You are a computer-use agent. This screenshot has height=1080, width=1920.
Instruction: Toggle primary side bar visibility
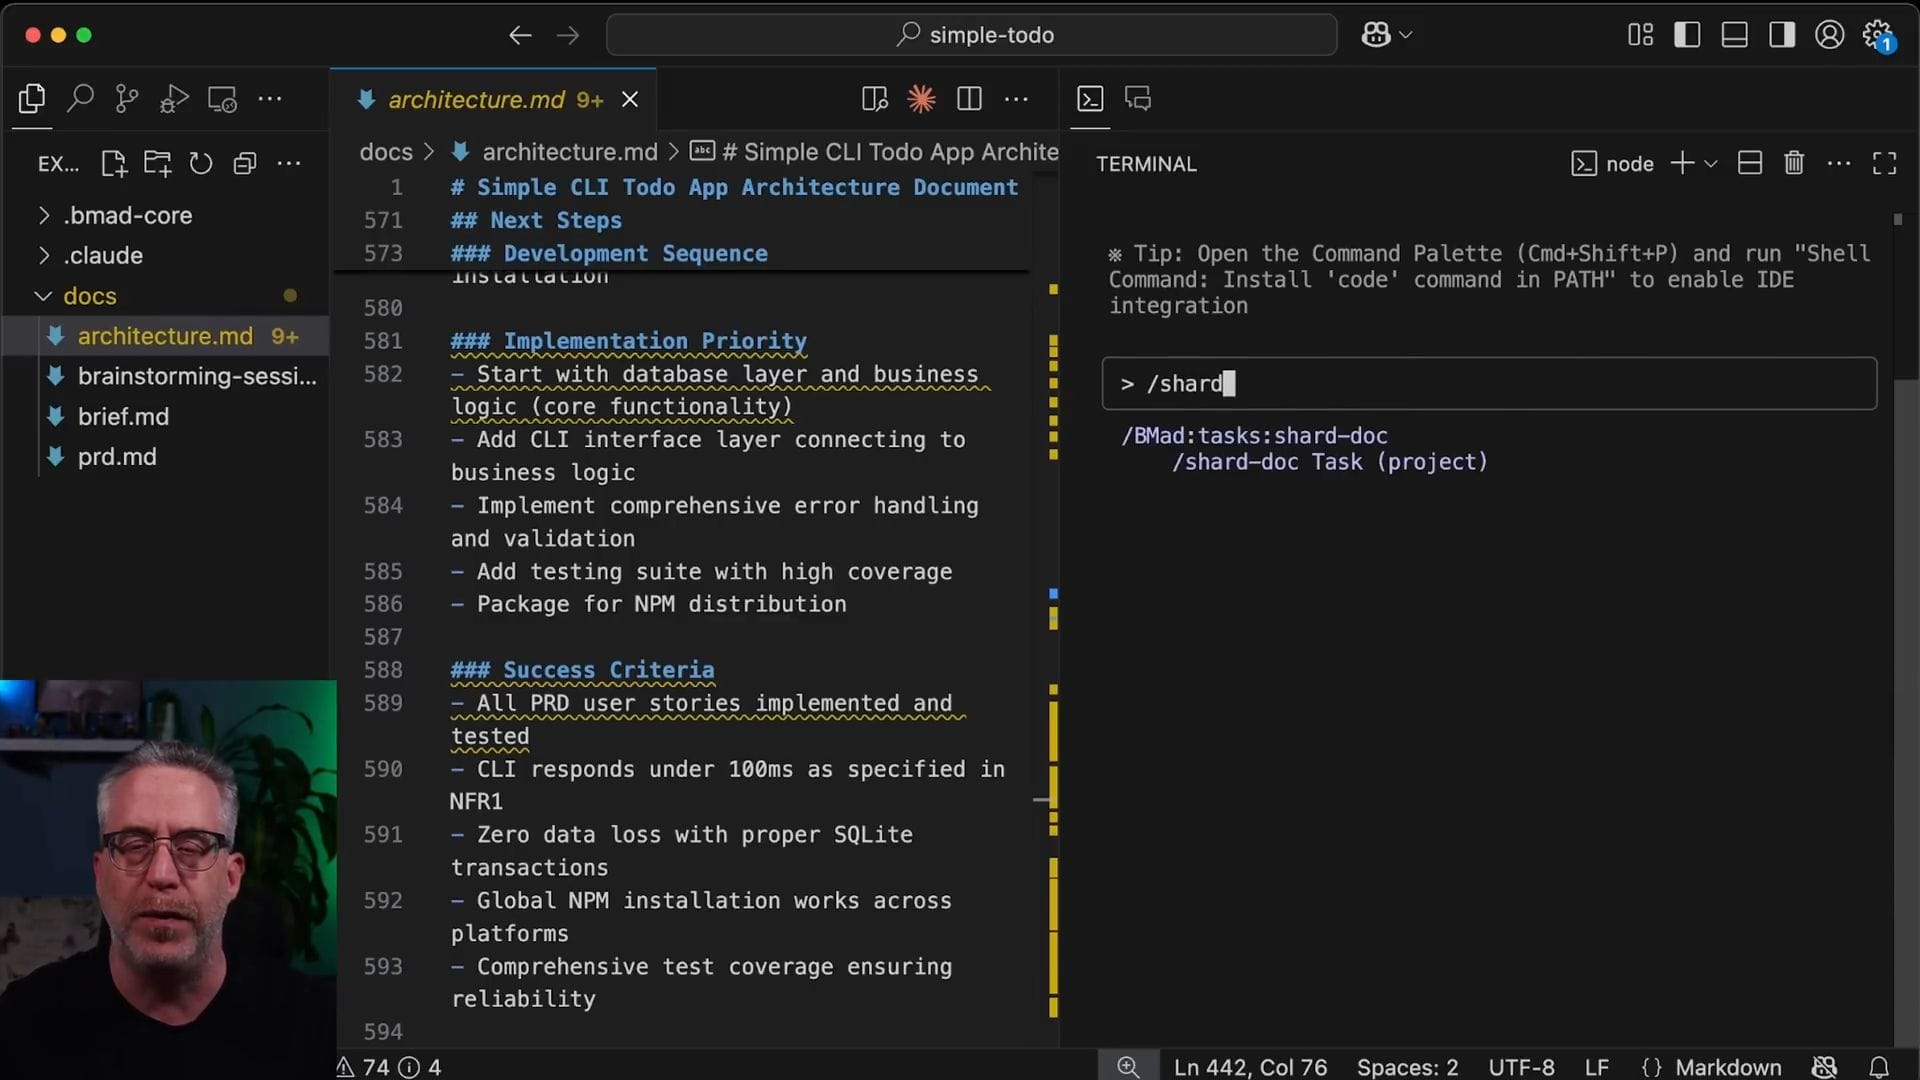pyautogui.click(x=1687, y=35)
